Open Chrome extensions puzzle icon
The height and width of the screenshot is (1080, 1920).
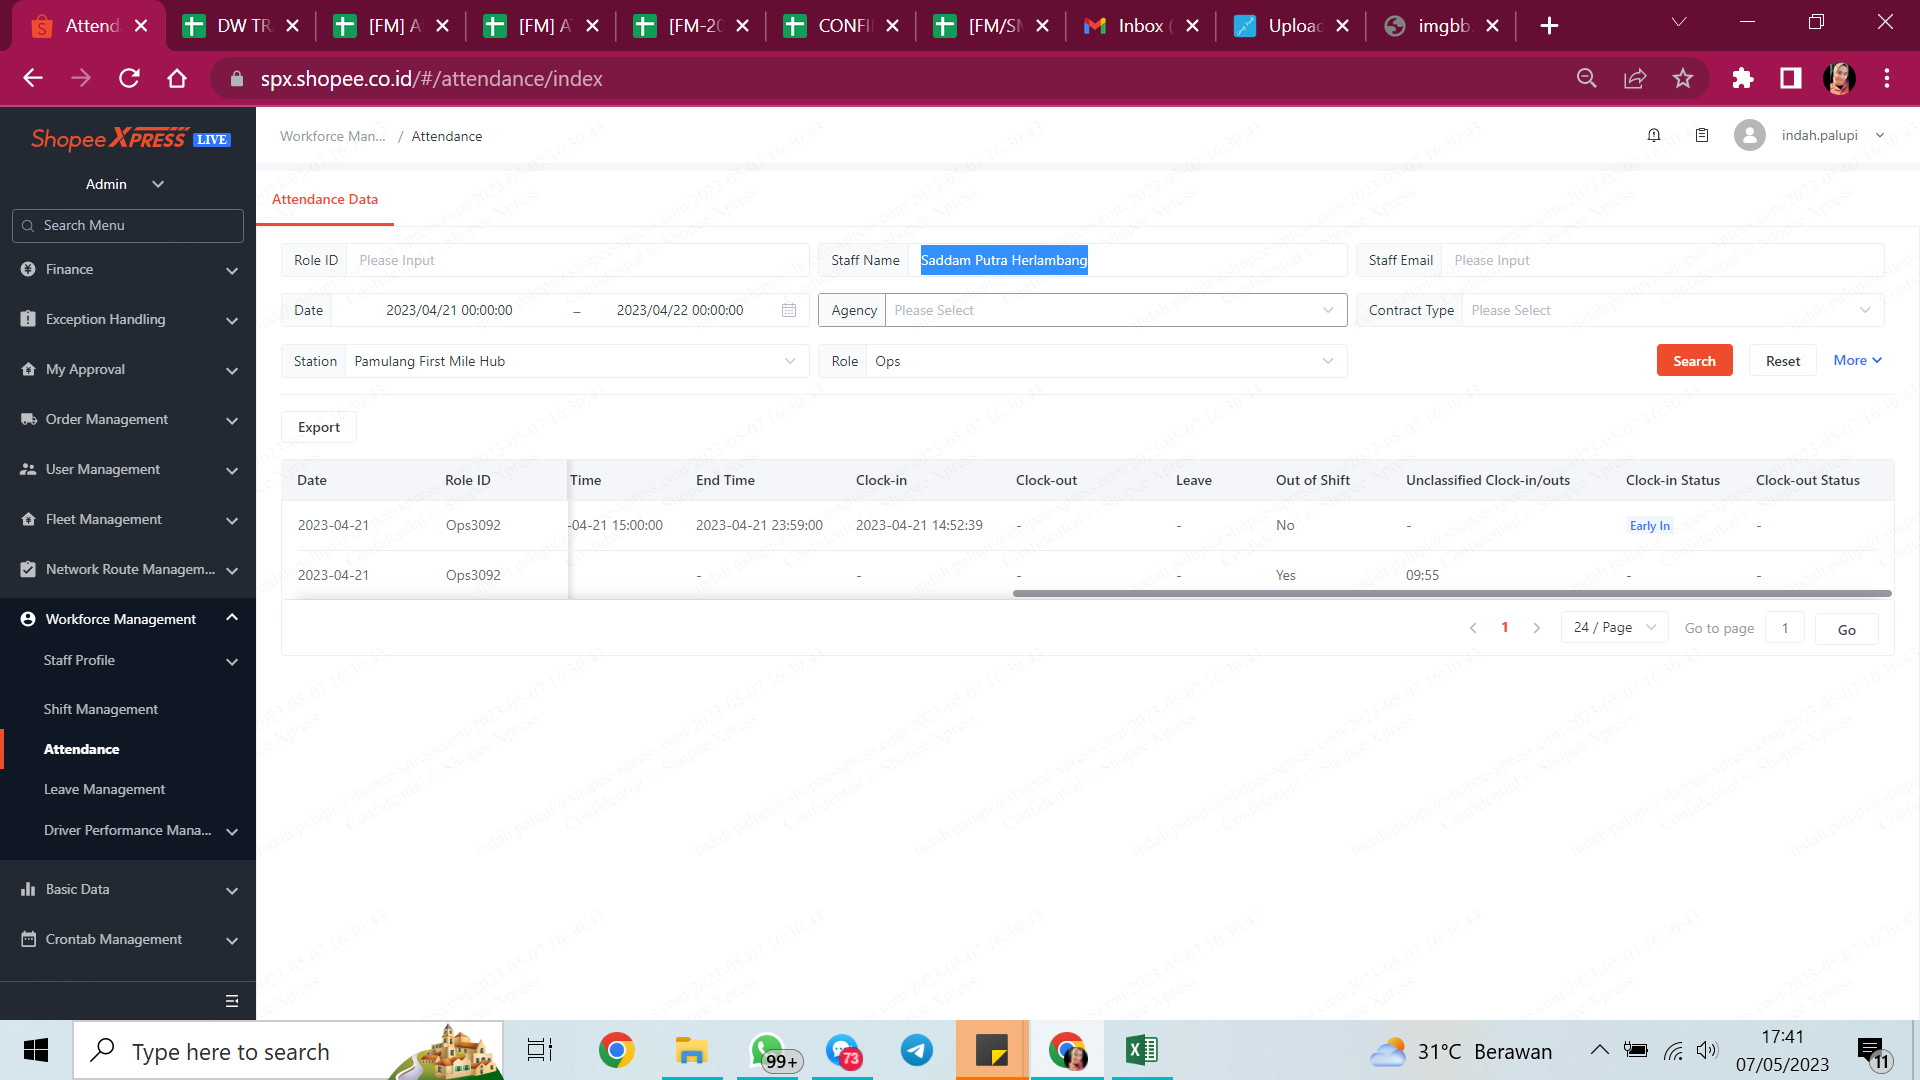click(x=1743, y=78)
